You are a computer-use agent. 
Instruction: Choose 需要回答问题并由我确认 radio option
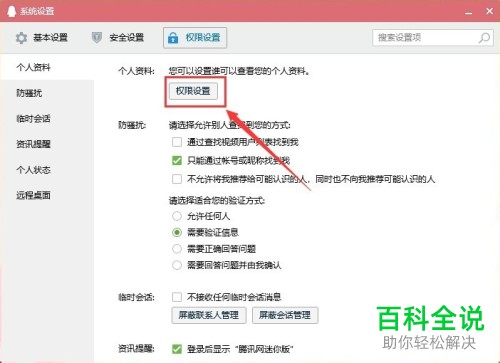click(177, 265)
